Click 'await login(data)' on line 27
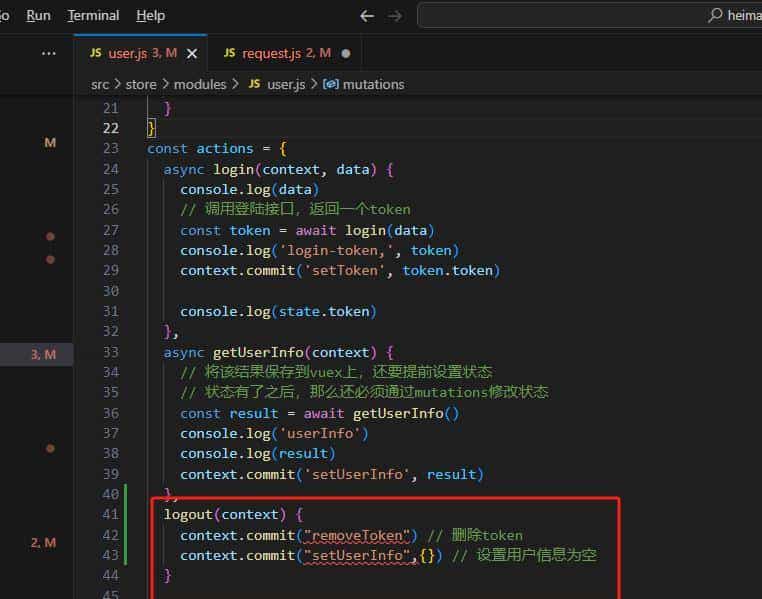The width and height of the screenshot is (762, 599). tap(365, 230)
